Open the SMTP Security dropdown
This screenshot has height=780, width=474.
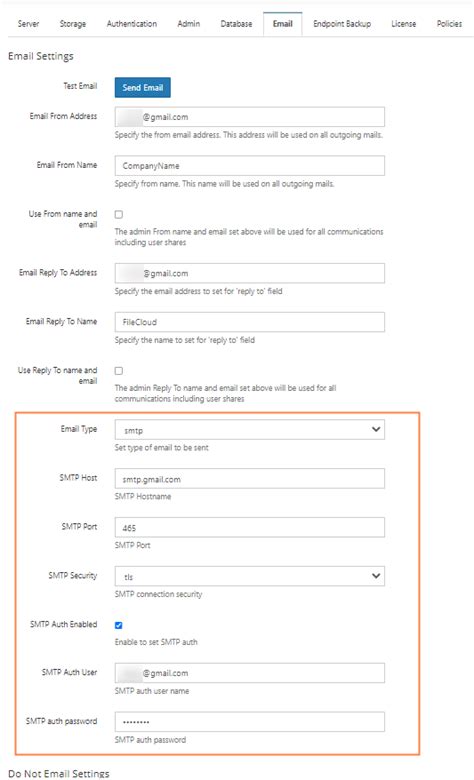tap(250, 576)
